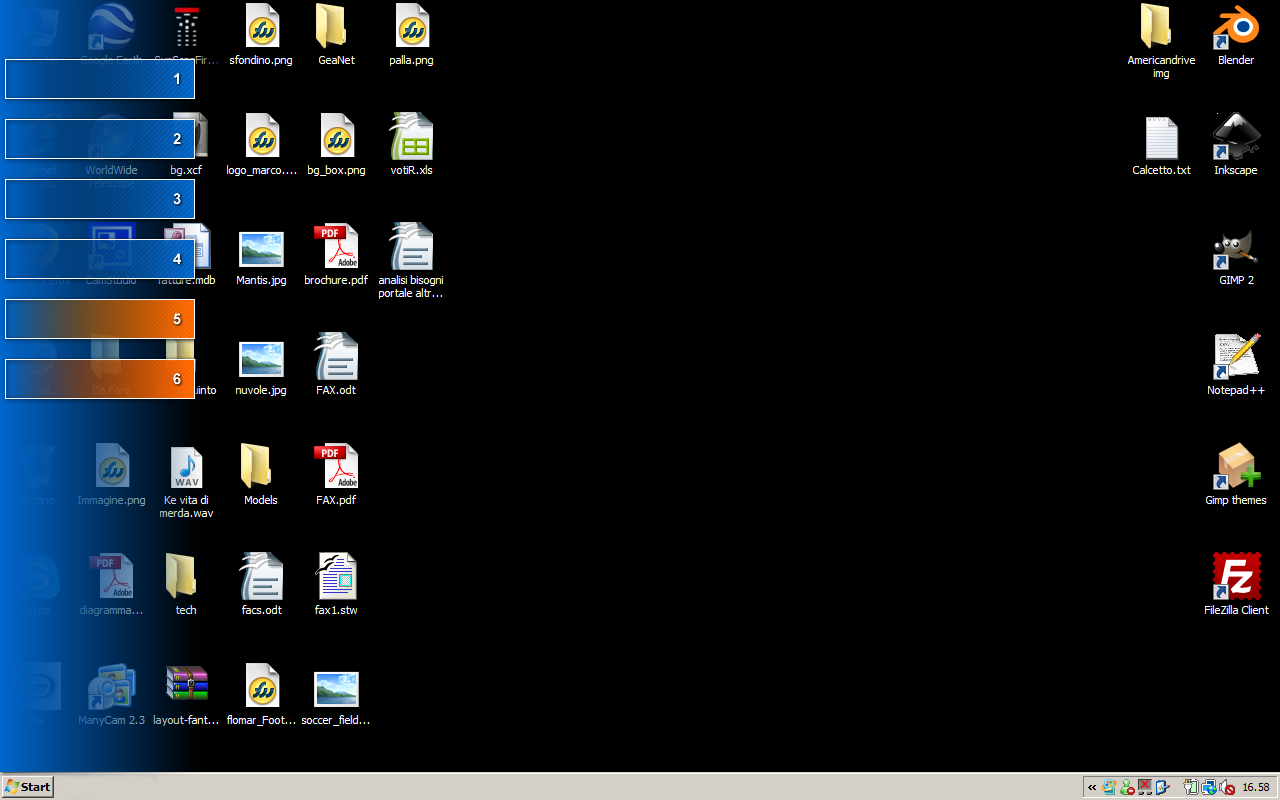Select the flomar_Foot image file
This screenshot has width=1280, height=800.
coord(261,695)
